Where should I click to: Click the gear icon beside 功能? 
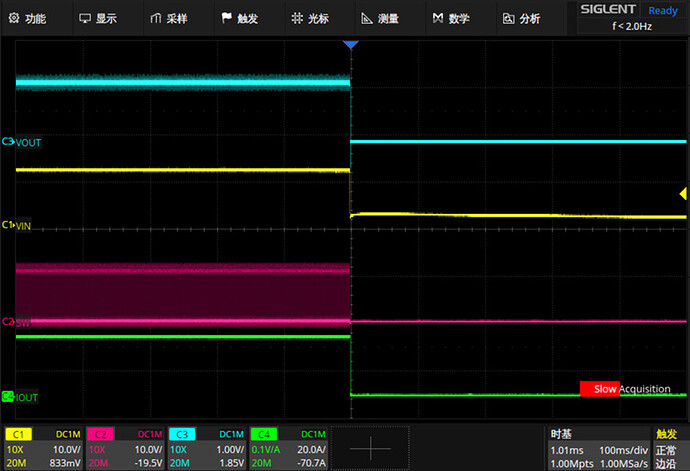click(14, 18)
